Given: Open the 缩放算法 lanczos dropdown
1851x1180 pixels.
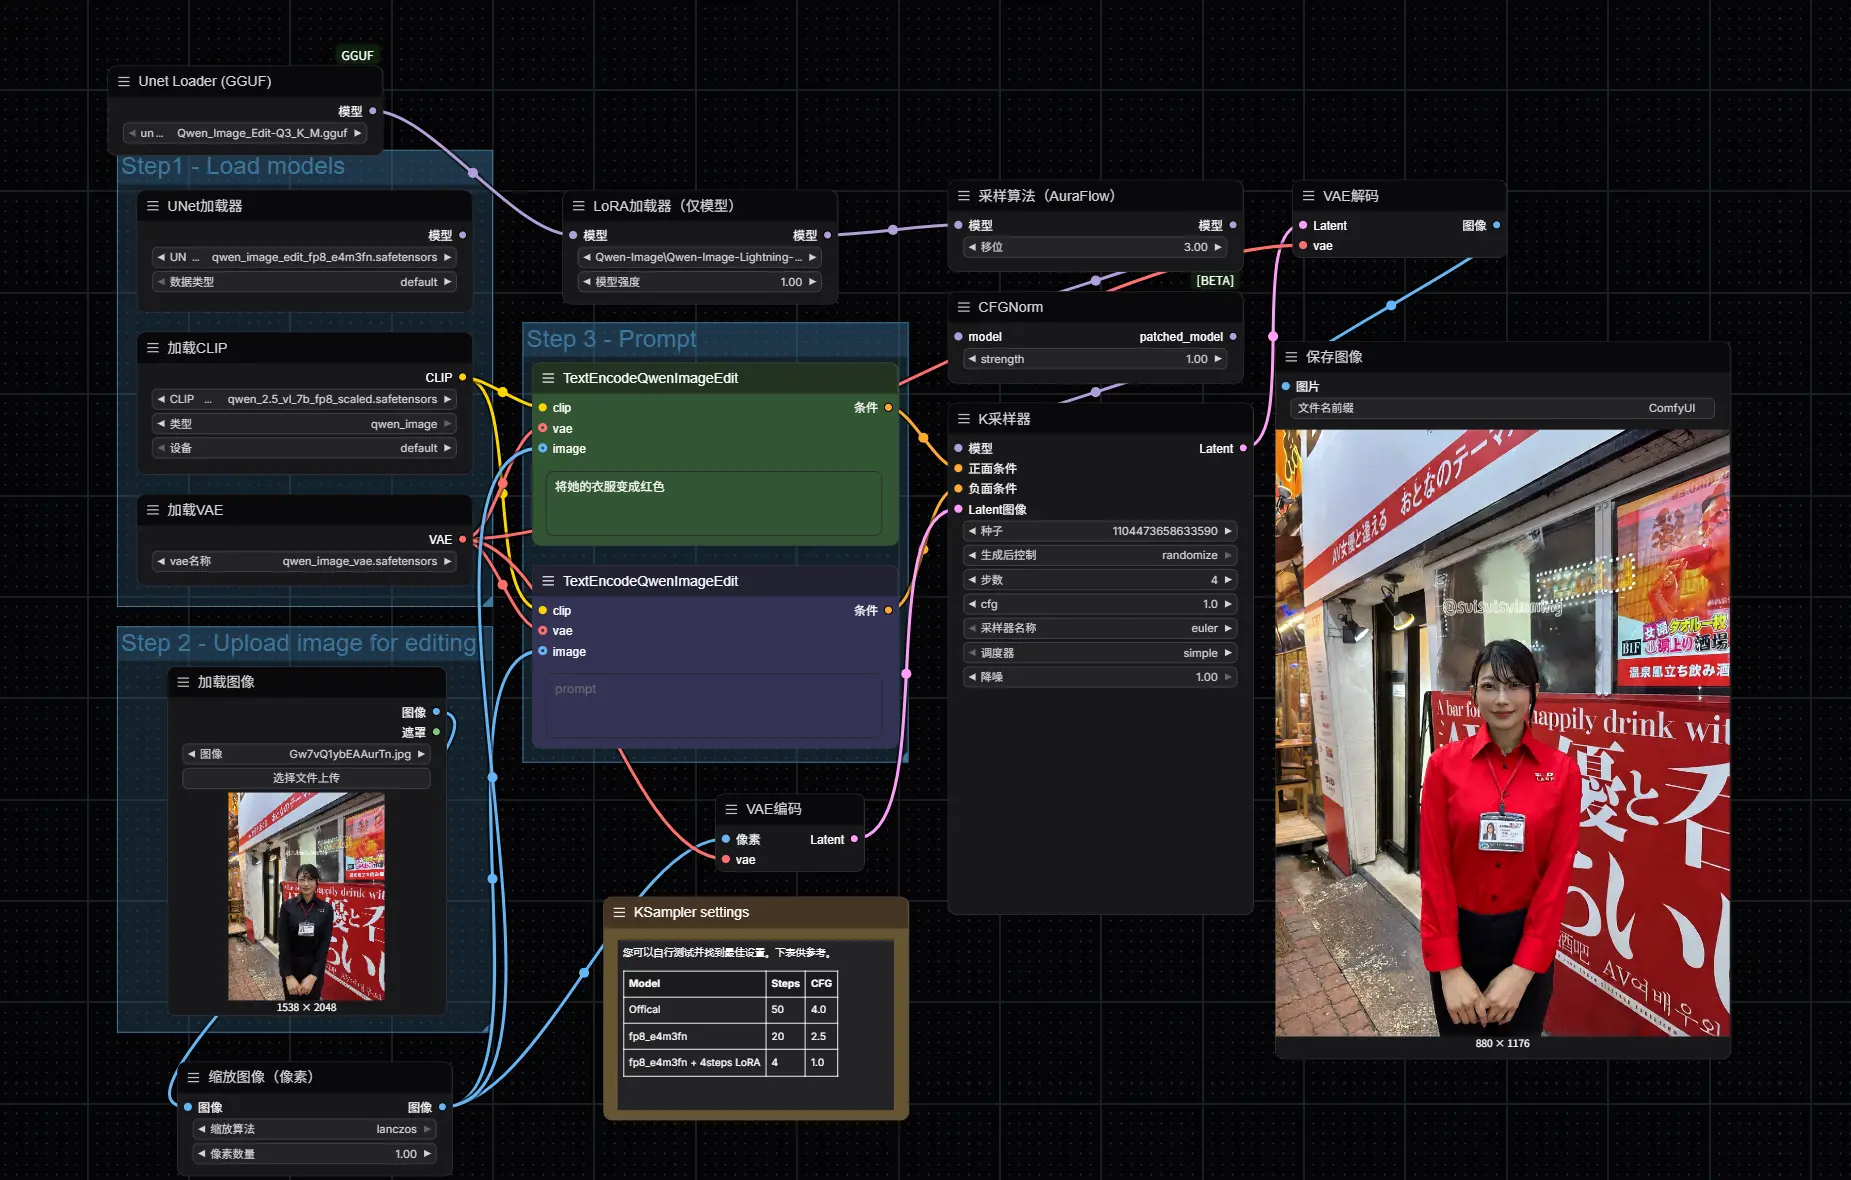Looking at the screenshot, I should pos(314,1129).
